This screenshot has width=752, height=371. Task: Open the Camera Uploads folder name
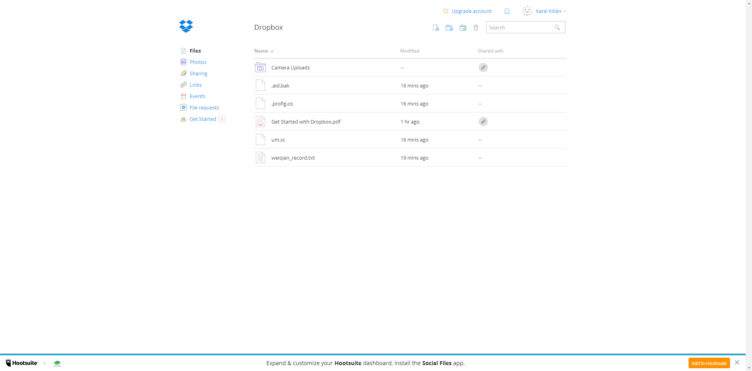[x=291, y=68]
